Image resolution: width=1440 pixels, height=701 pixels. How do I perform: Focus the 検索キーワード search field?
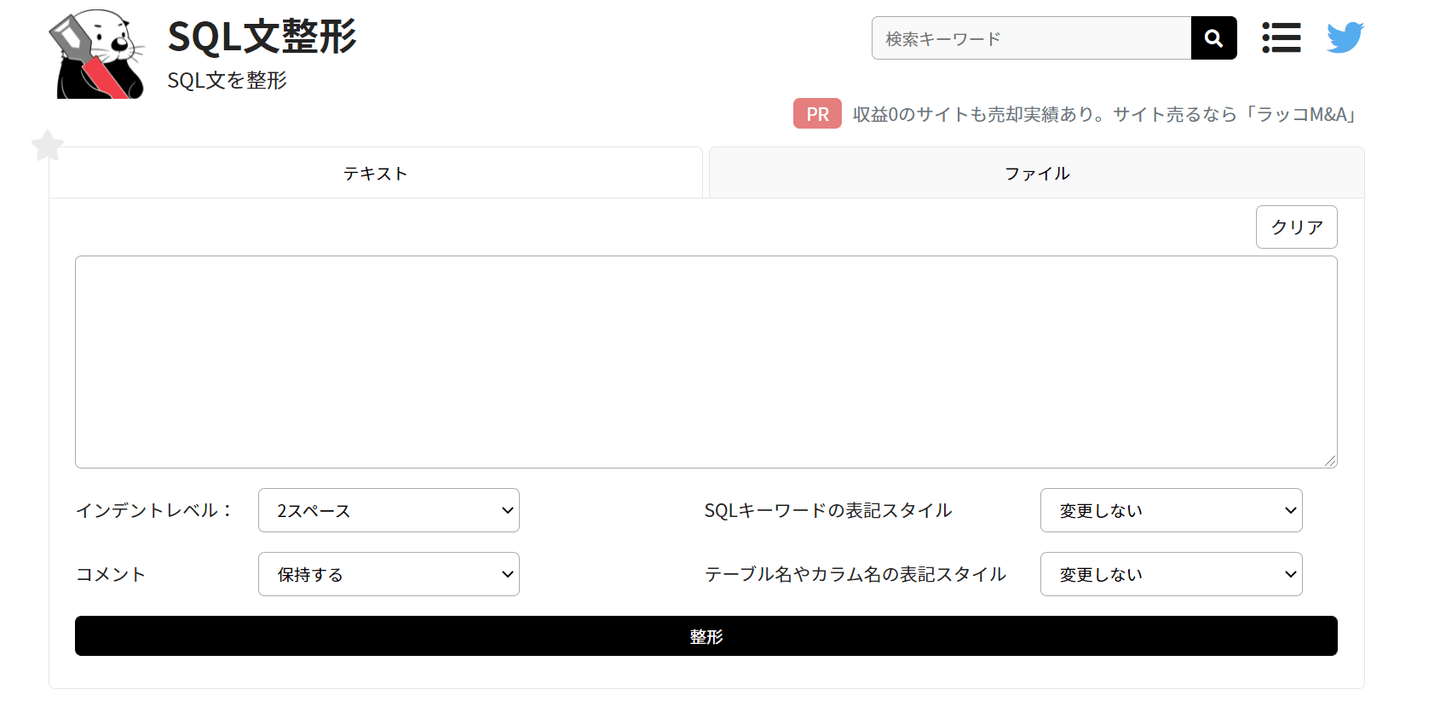click(x=1031, y=38)
